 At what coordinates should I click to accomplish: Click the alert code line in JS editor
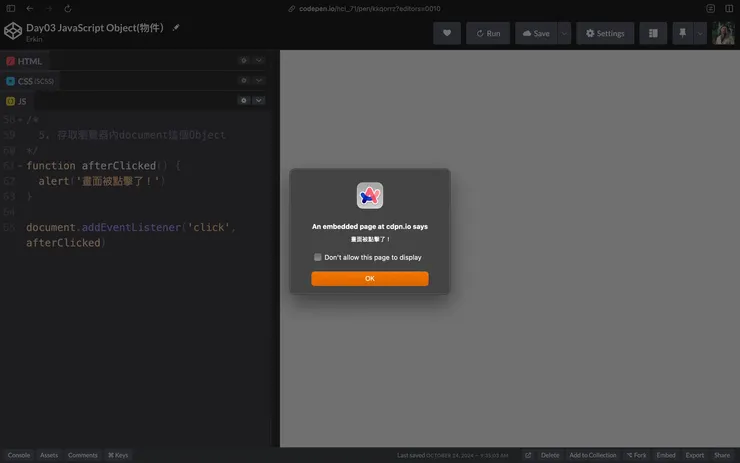(102, 181)
